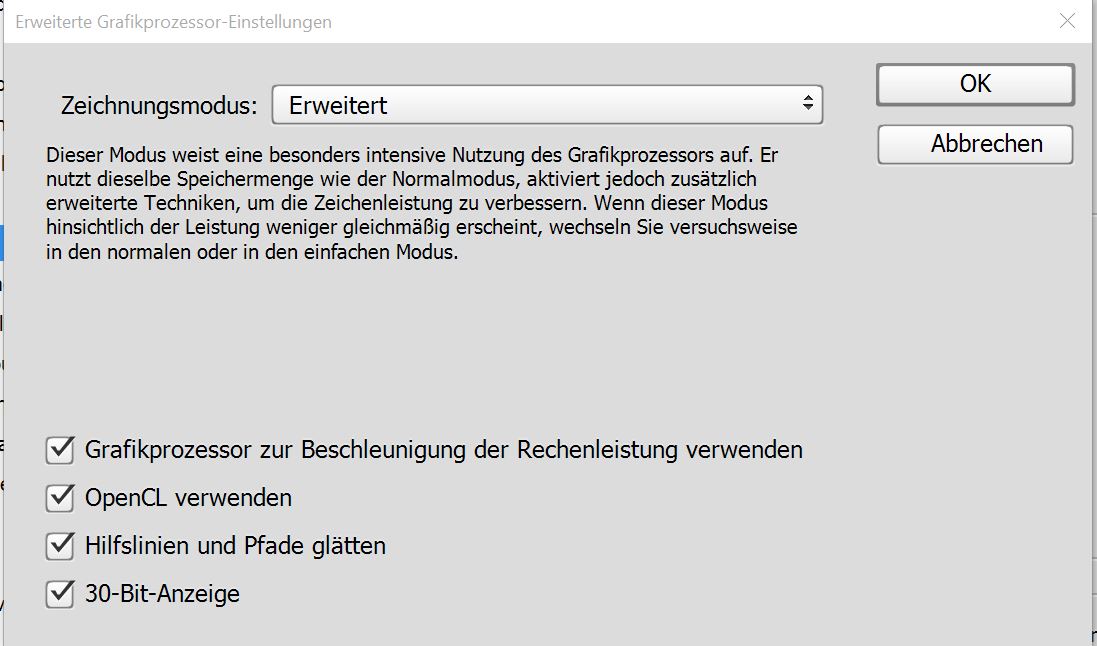This screenshot has height=646, width=1097.
Task: Confirm settings with the OK button
Action: pyautogui.click(x=975, y=84)
